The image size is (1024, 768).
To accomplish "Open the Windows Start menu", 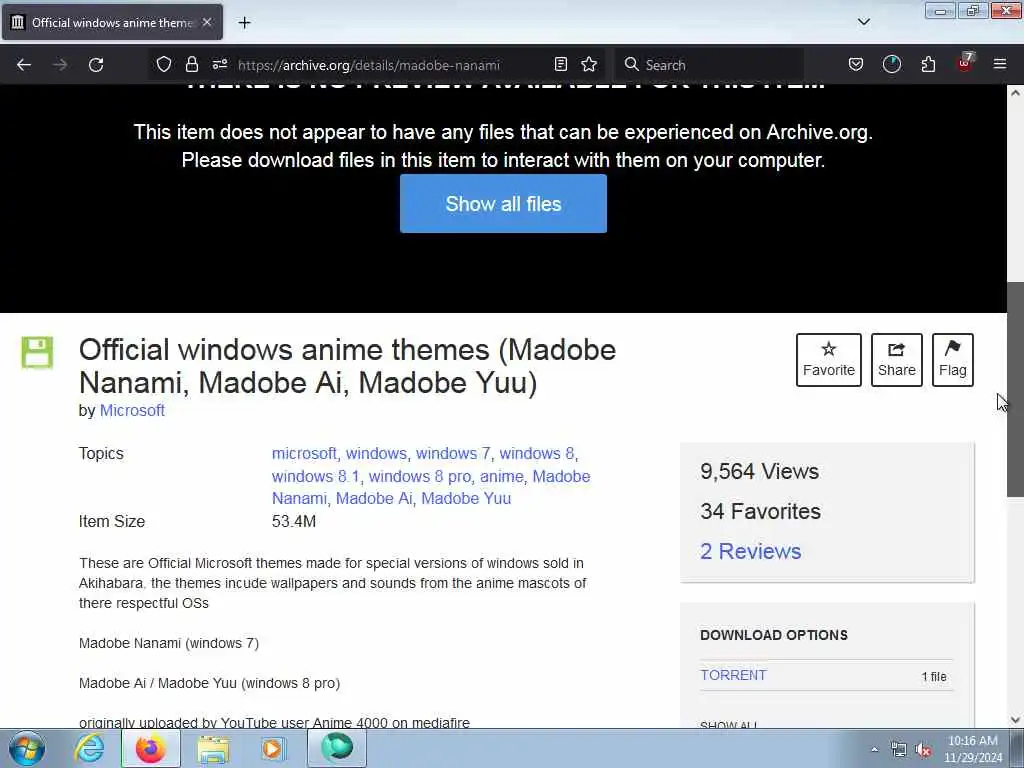I will click(x=27, y=748).
